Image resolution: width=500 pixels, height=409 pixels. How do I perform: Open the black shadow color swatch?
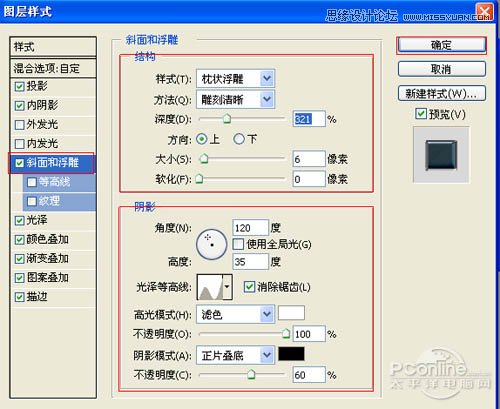coord(291,354)
